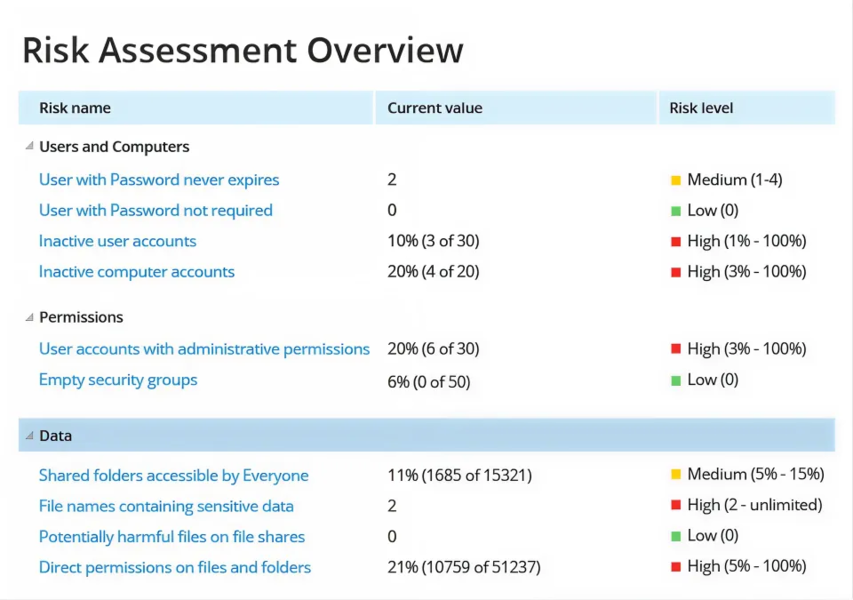
Task: Open Shared folders accessible by Everyone
Action: [173, 476]
